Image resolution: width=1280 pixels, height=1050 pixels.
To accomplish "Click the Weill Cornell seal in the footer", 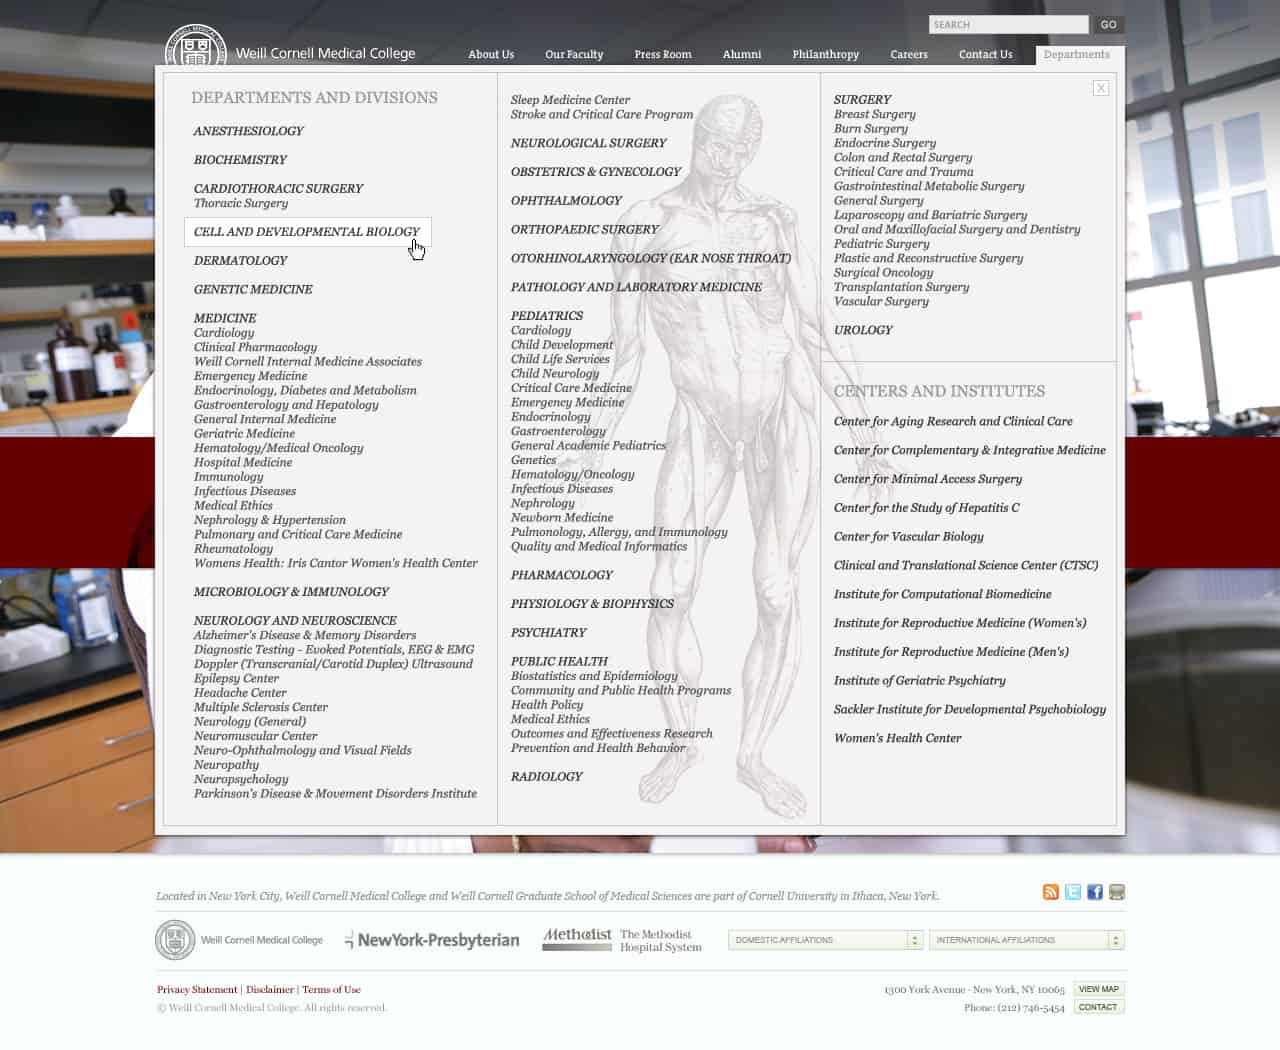I will [175, 940].
